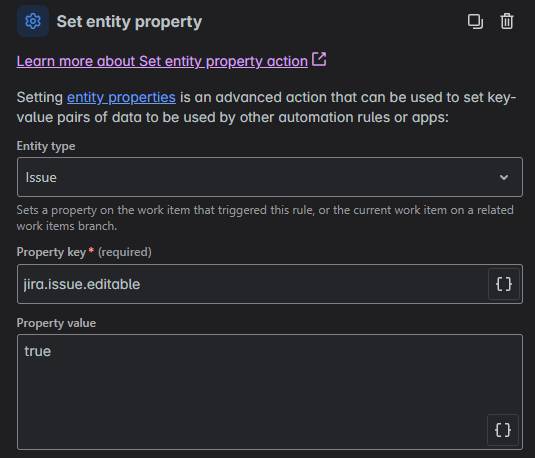Open Learn more about Set entity property action

tap(162, 61)
